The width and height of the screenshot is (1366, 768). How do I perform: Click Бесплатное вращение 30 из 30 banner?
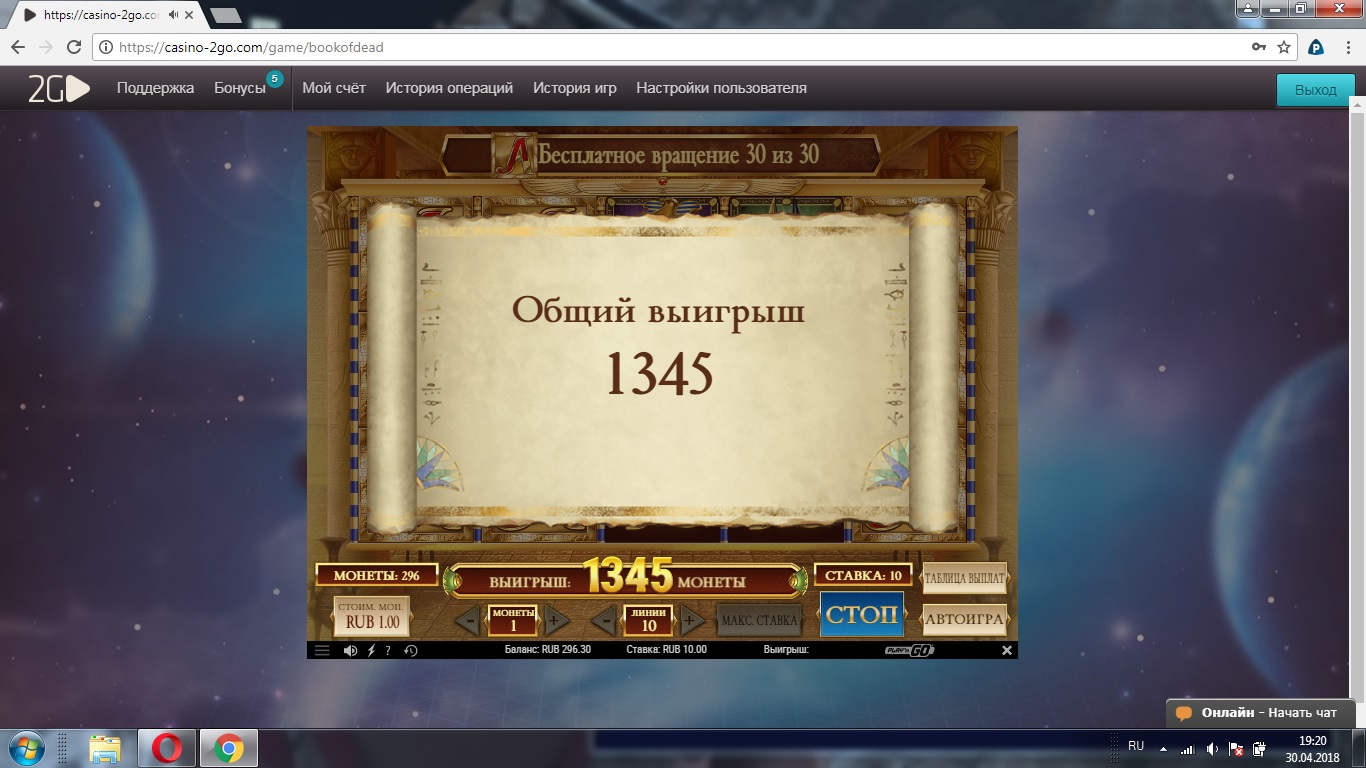point(661,154)
